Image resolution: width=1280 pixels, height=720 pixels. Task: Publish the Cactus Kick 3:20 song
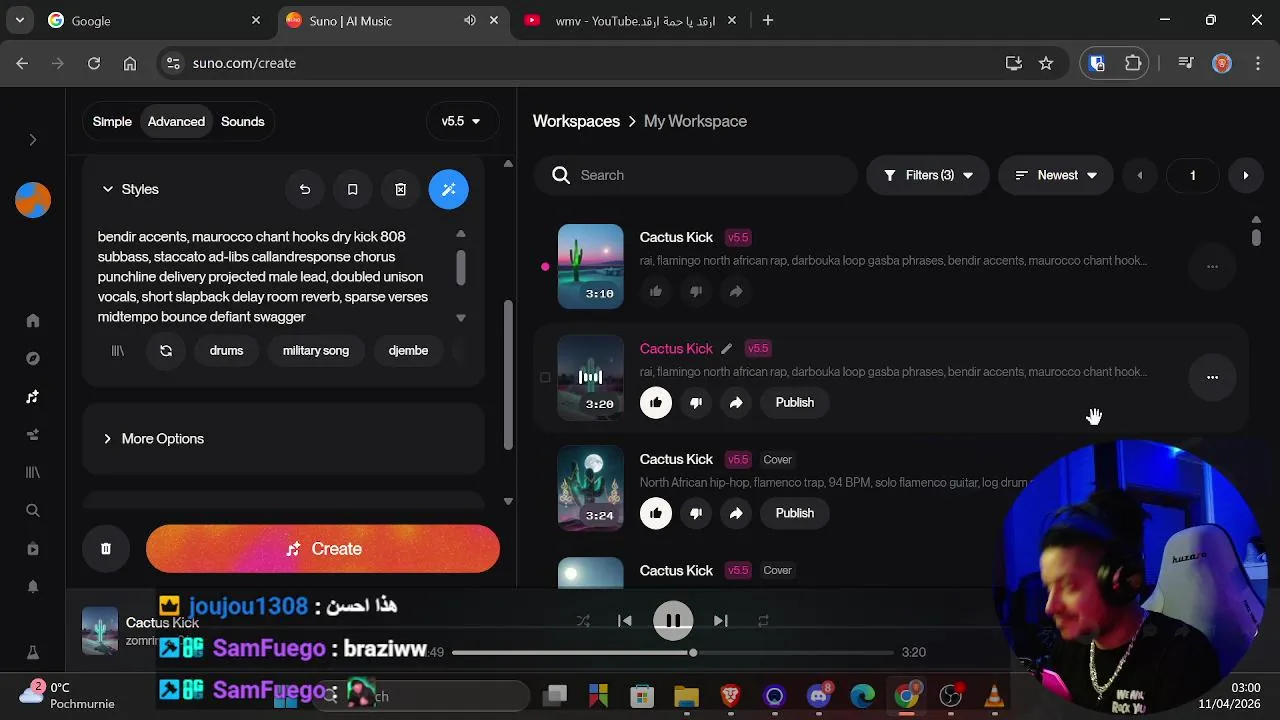795,403
